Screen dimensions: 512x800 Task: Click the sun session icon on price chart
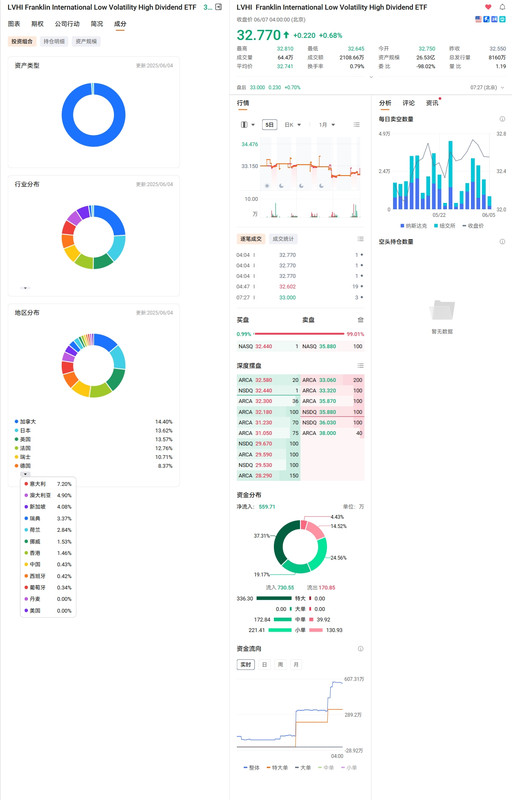tap(267, 186)
